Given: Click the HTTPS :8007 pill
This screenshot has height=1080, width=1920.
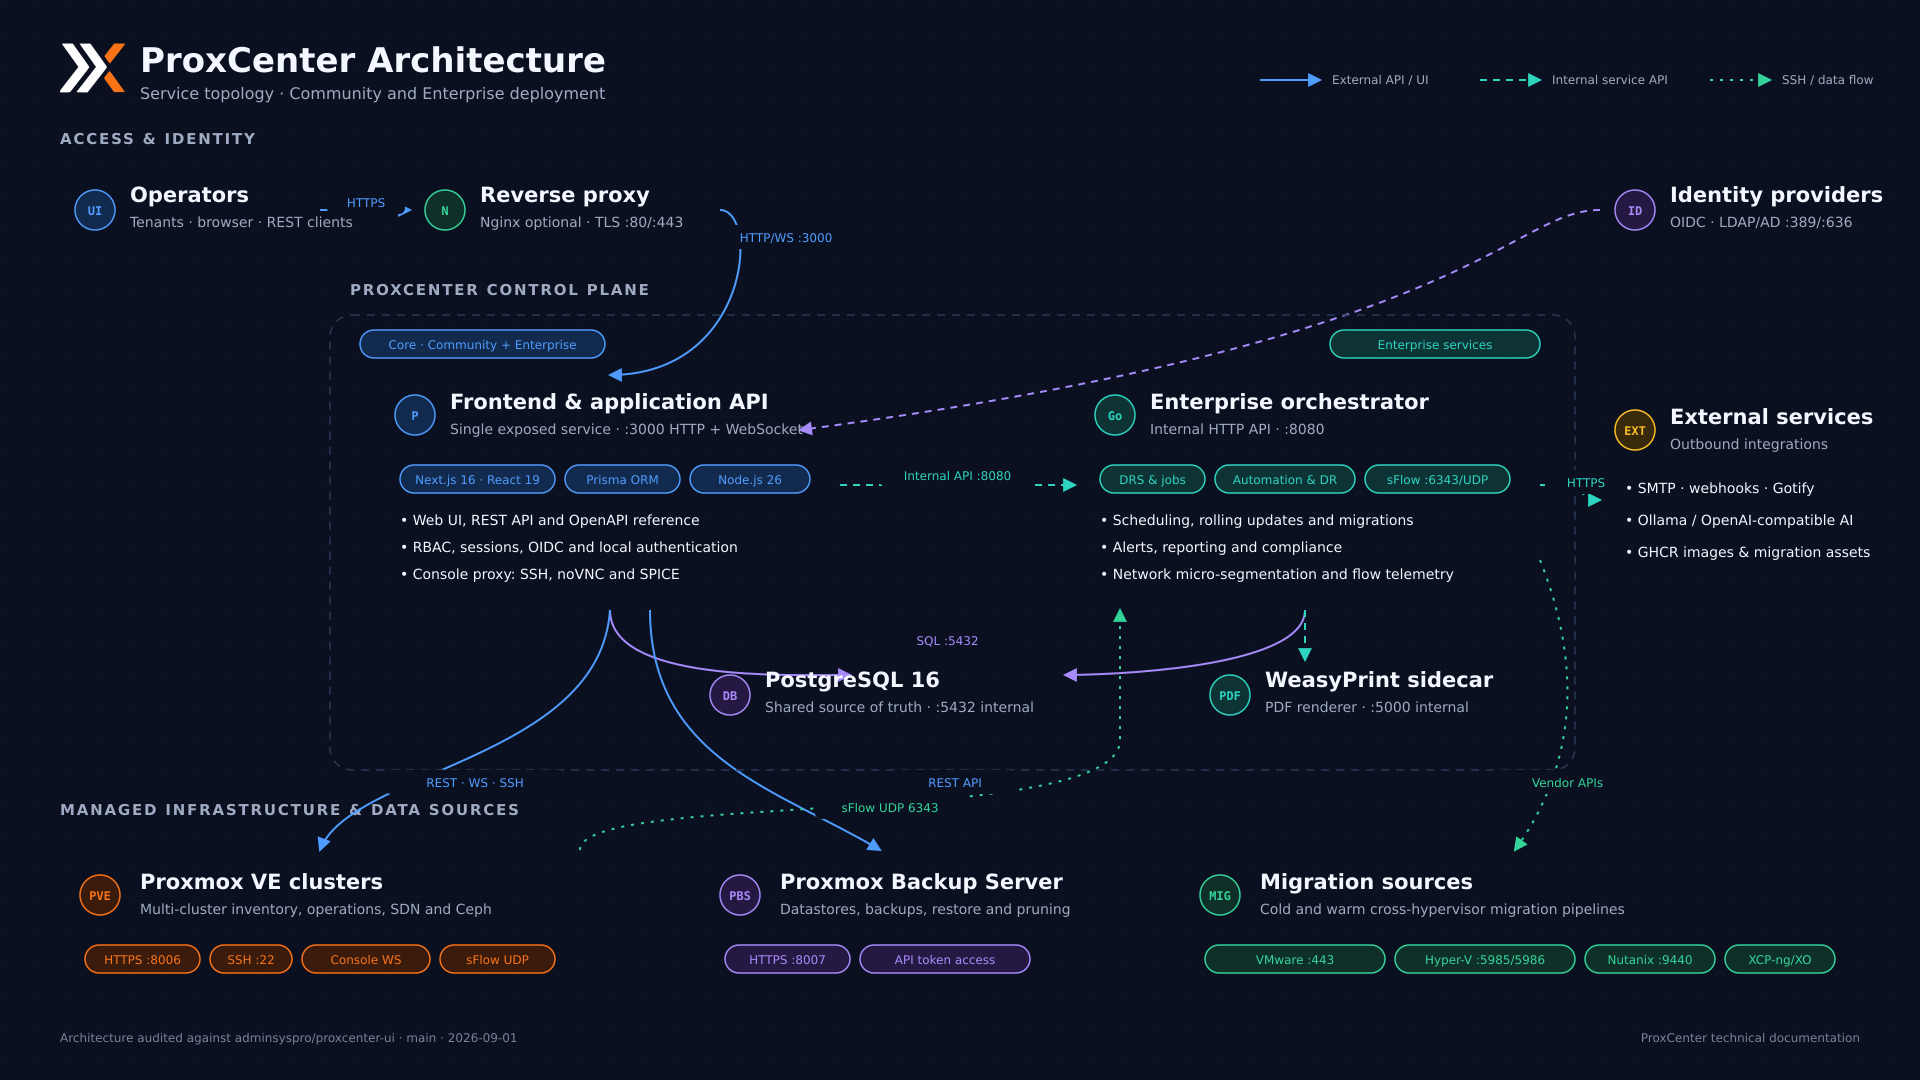Looking at the screenshot, I should pyautogui.click(x=787, y=959).
